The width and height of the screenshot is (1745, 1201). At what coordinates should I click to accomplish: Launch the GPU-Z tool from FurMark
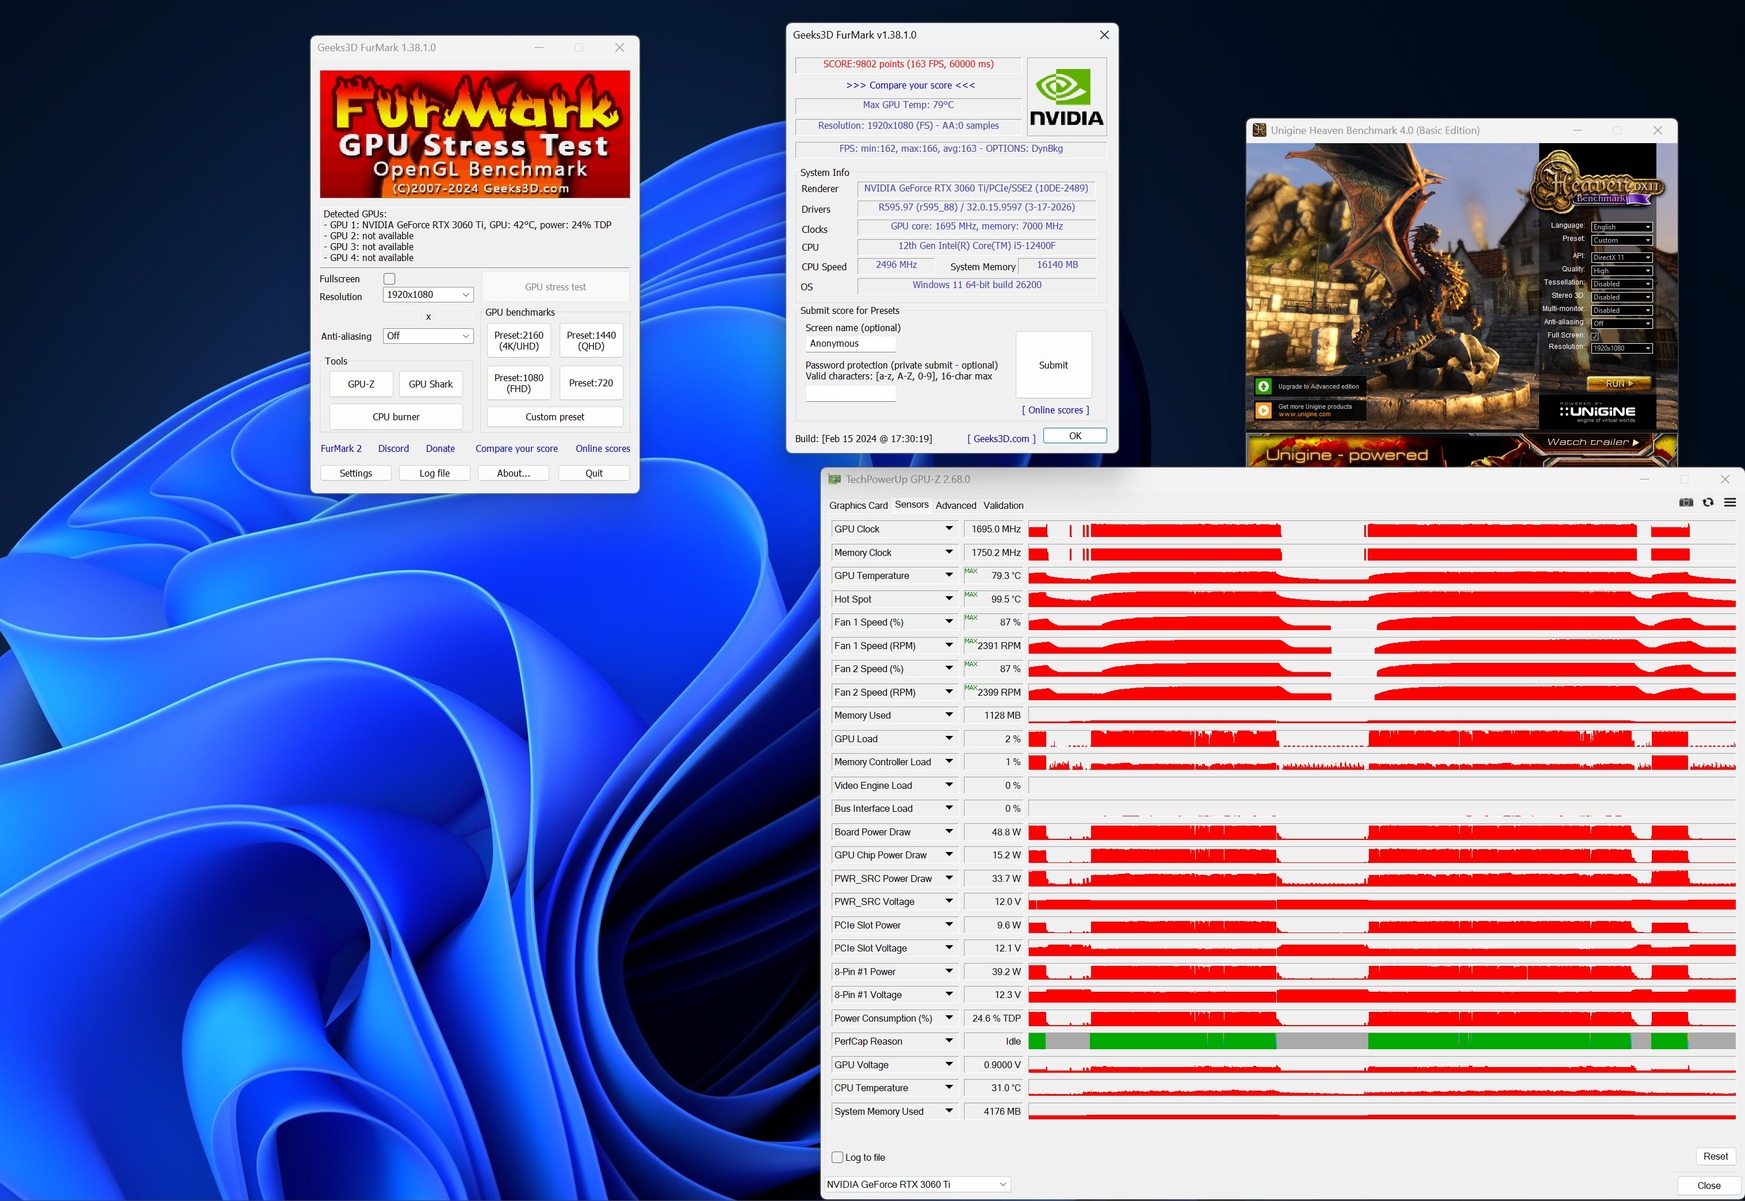point(361,384)
